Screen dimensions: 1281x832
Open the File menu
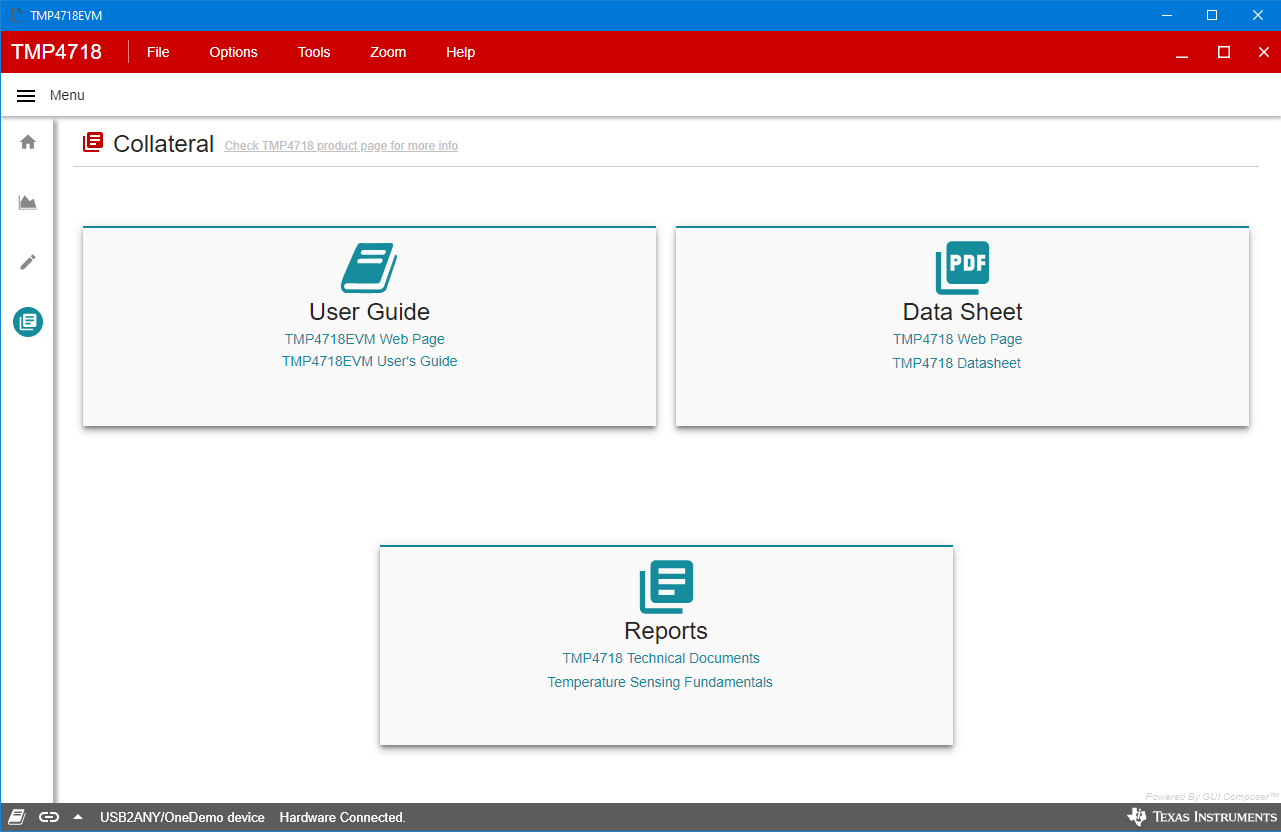158,52
